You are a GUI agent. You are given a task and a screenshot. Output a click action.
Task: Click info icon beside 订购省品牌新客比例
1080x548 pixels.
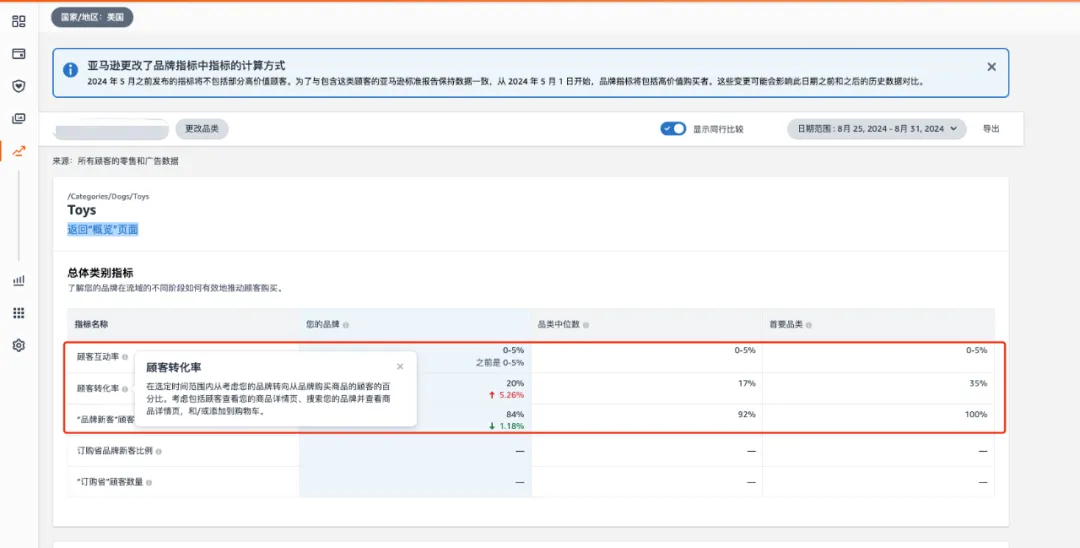click(x=158, y=452)
